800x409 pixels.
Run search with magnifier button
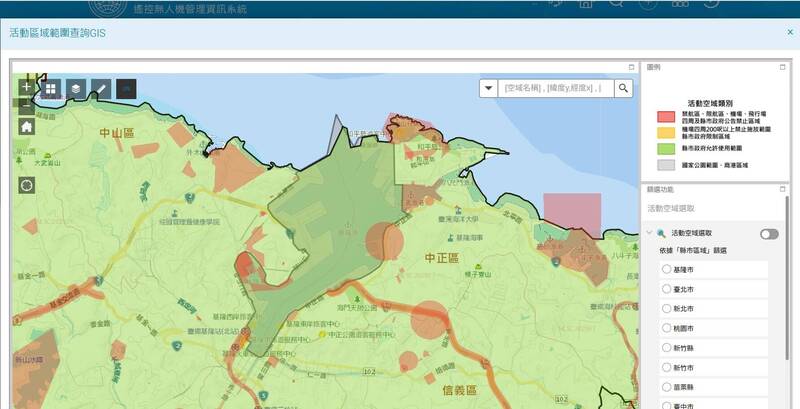pos(623,88)
